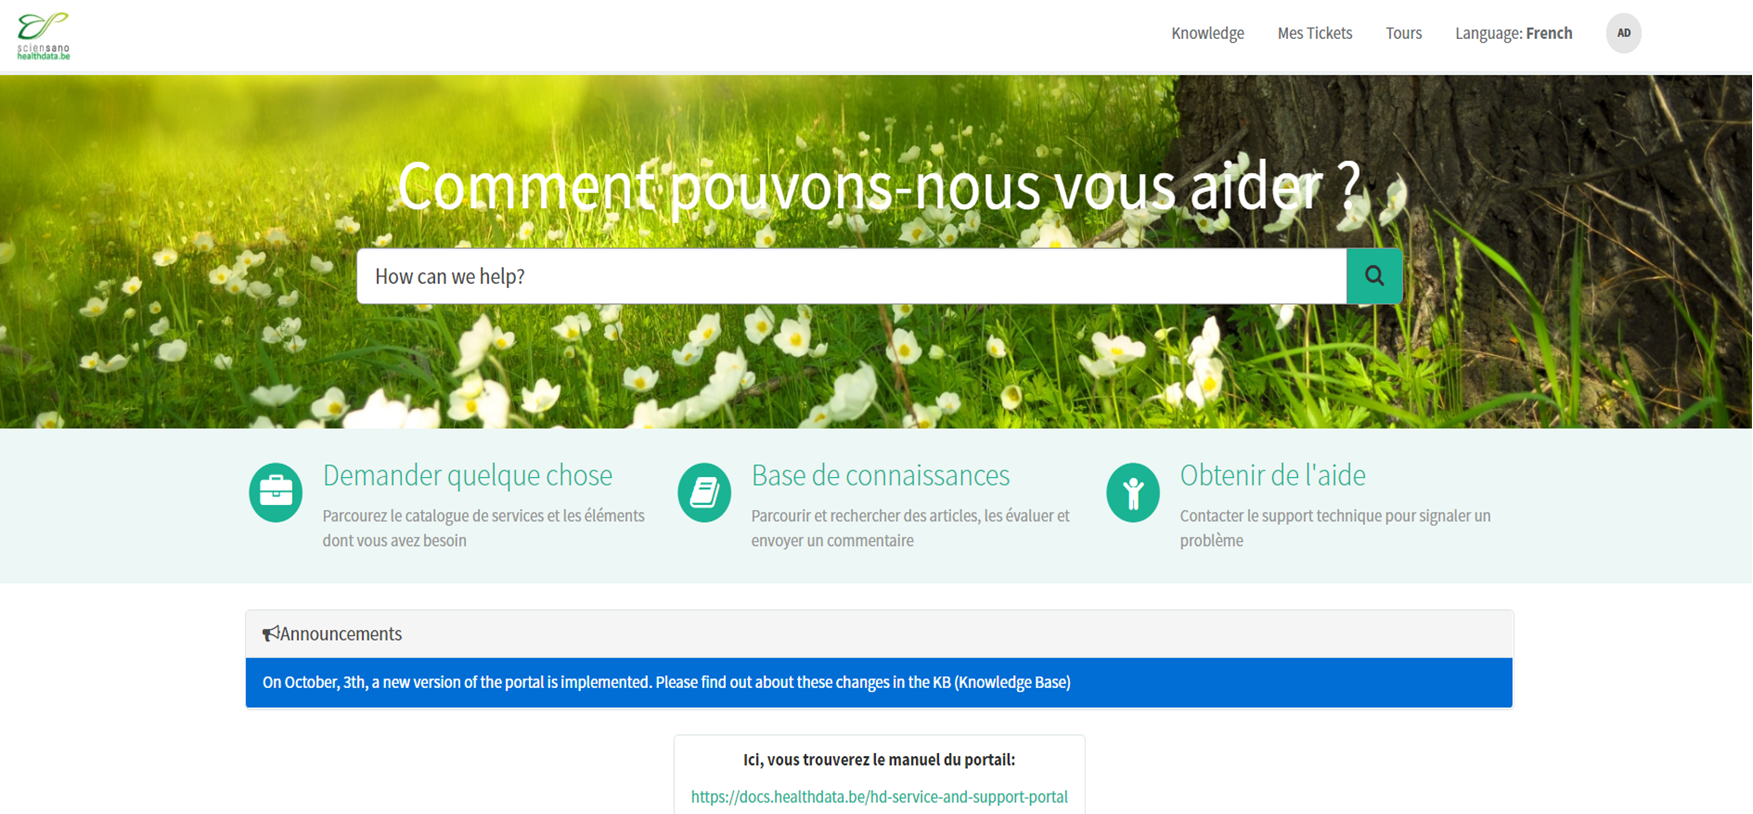Expand the Language: French selector
Screen dimensions: 1753x814
pyautogui.click(x=1513, y=33)
